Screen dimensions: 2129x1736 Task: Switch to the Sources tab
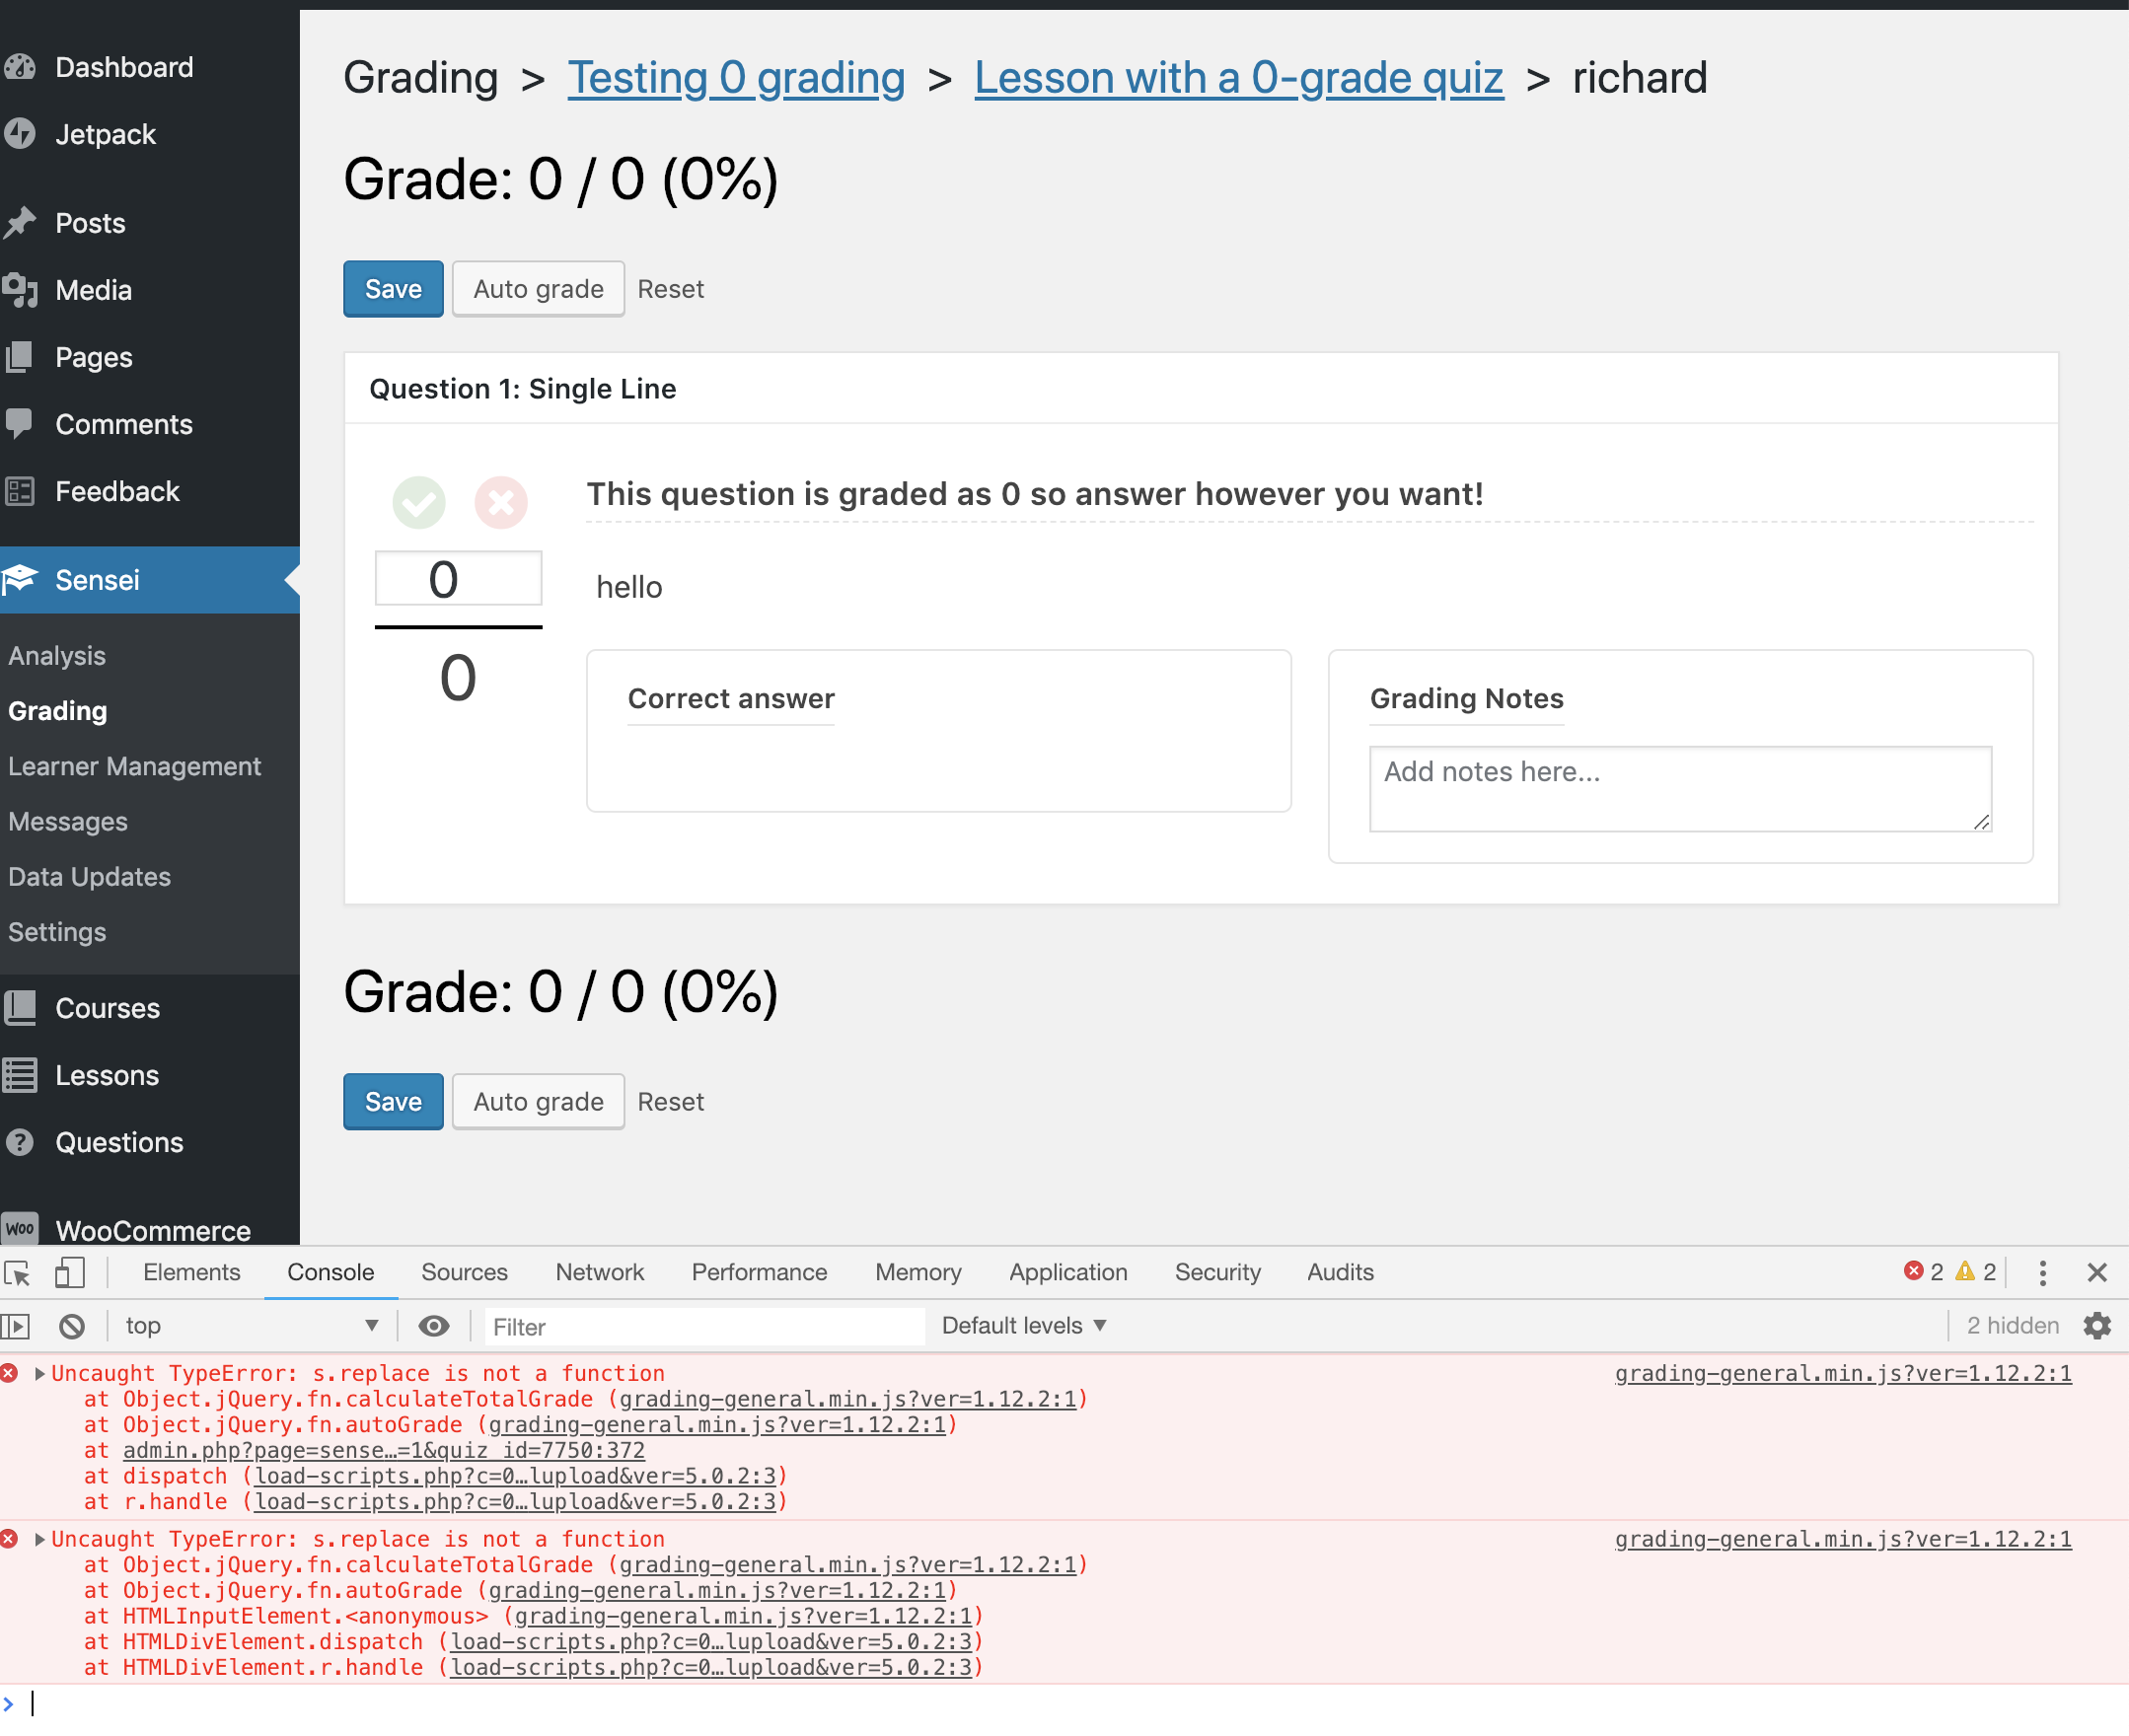click(463, 1272)
